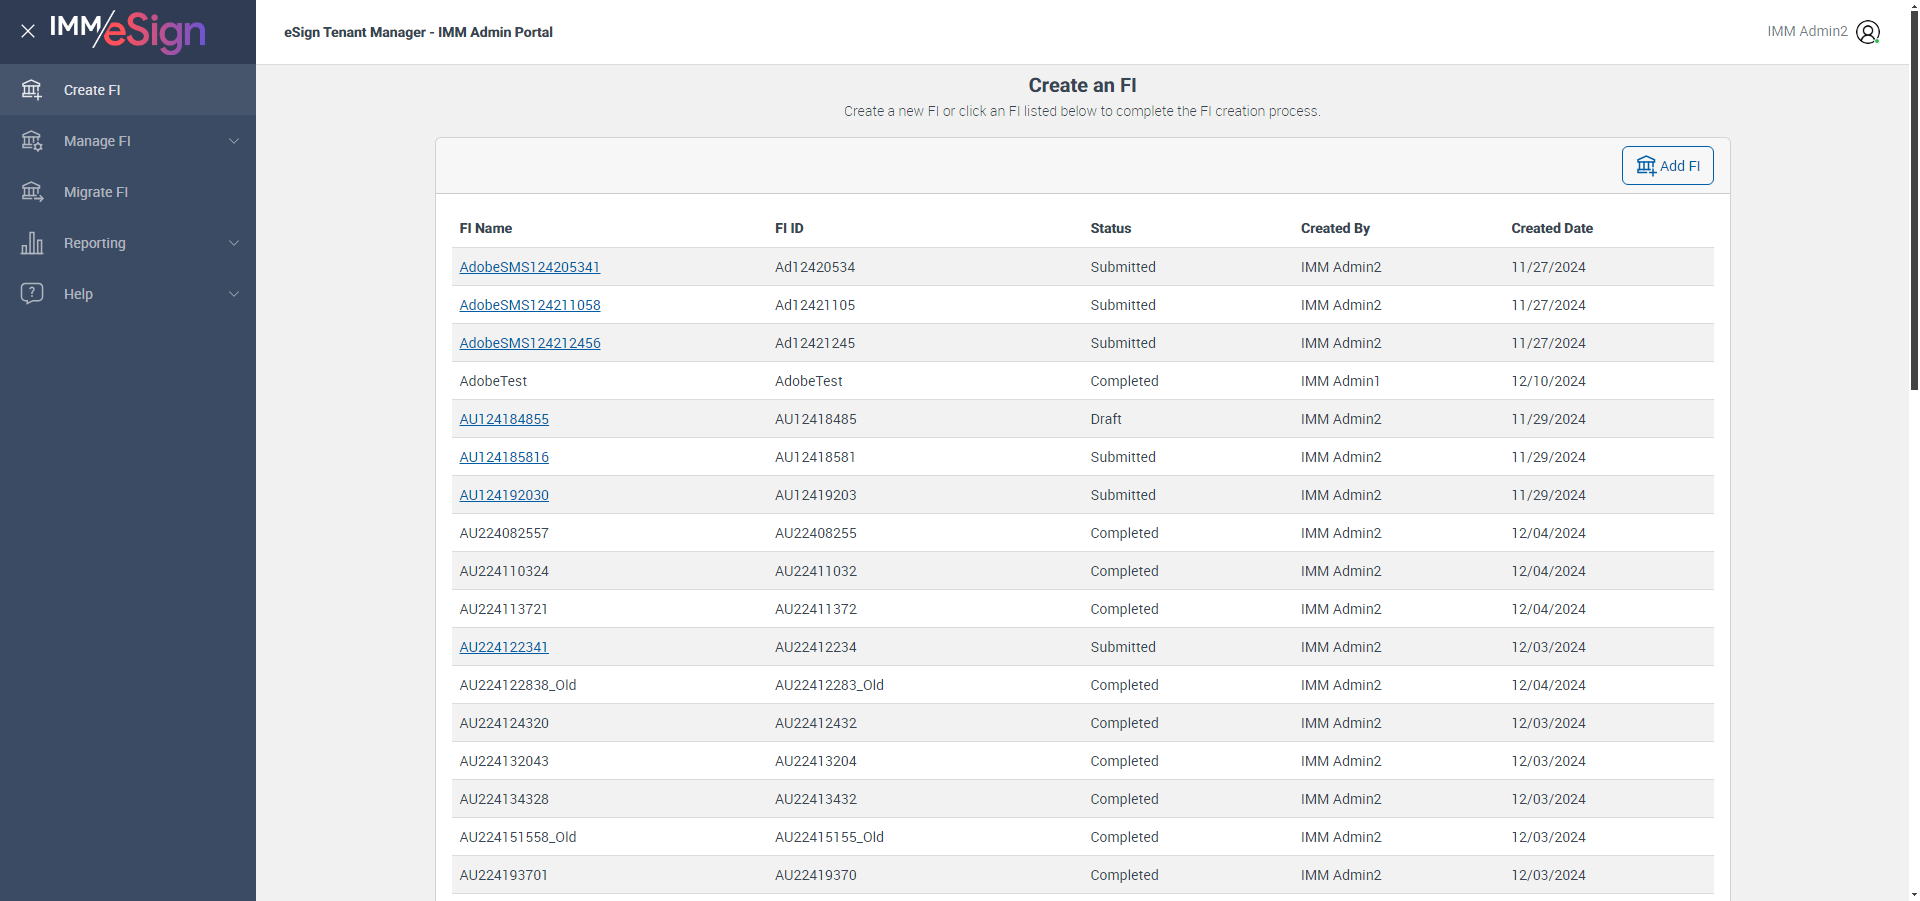Select the AU224193701 name cell
1920x901 pixels.
(x=504, y=875)
